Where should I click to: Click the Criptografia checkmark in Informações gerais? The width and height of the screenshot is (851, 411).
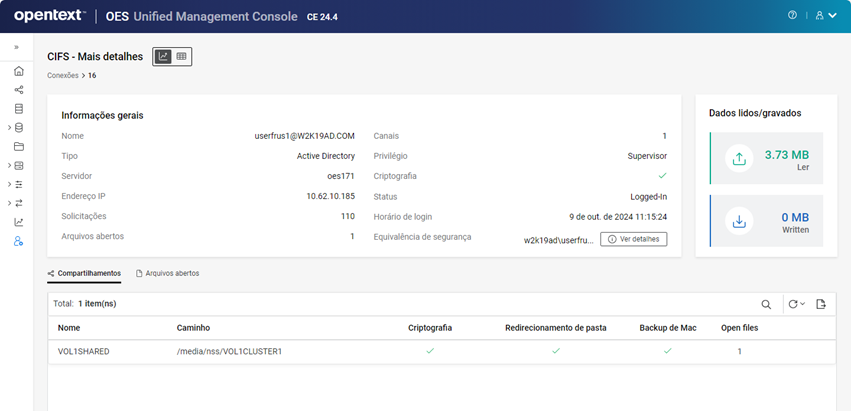click(x=662, y=176)
